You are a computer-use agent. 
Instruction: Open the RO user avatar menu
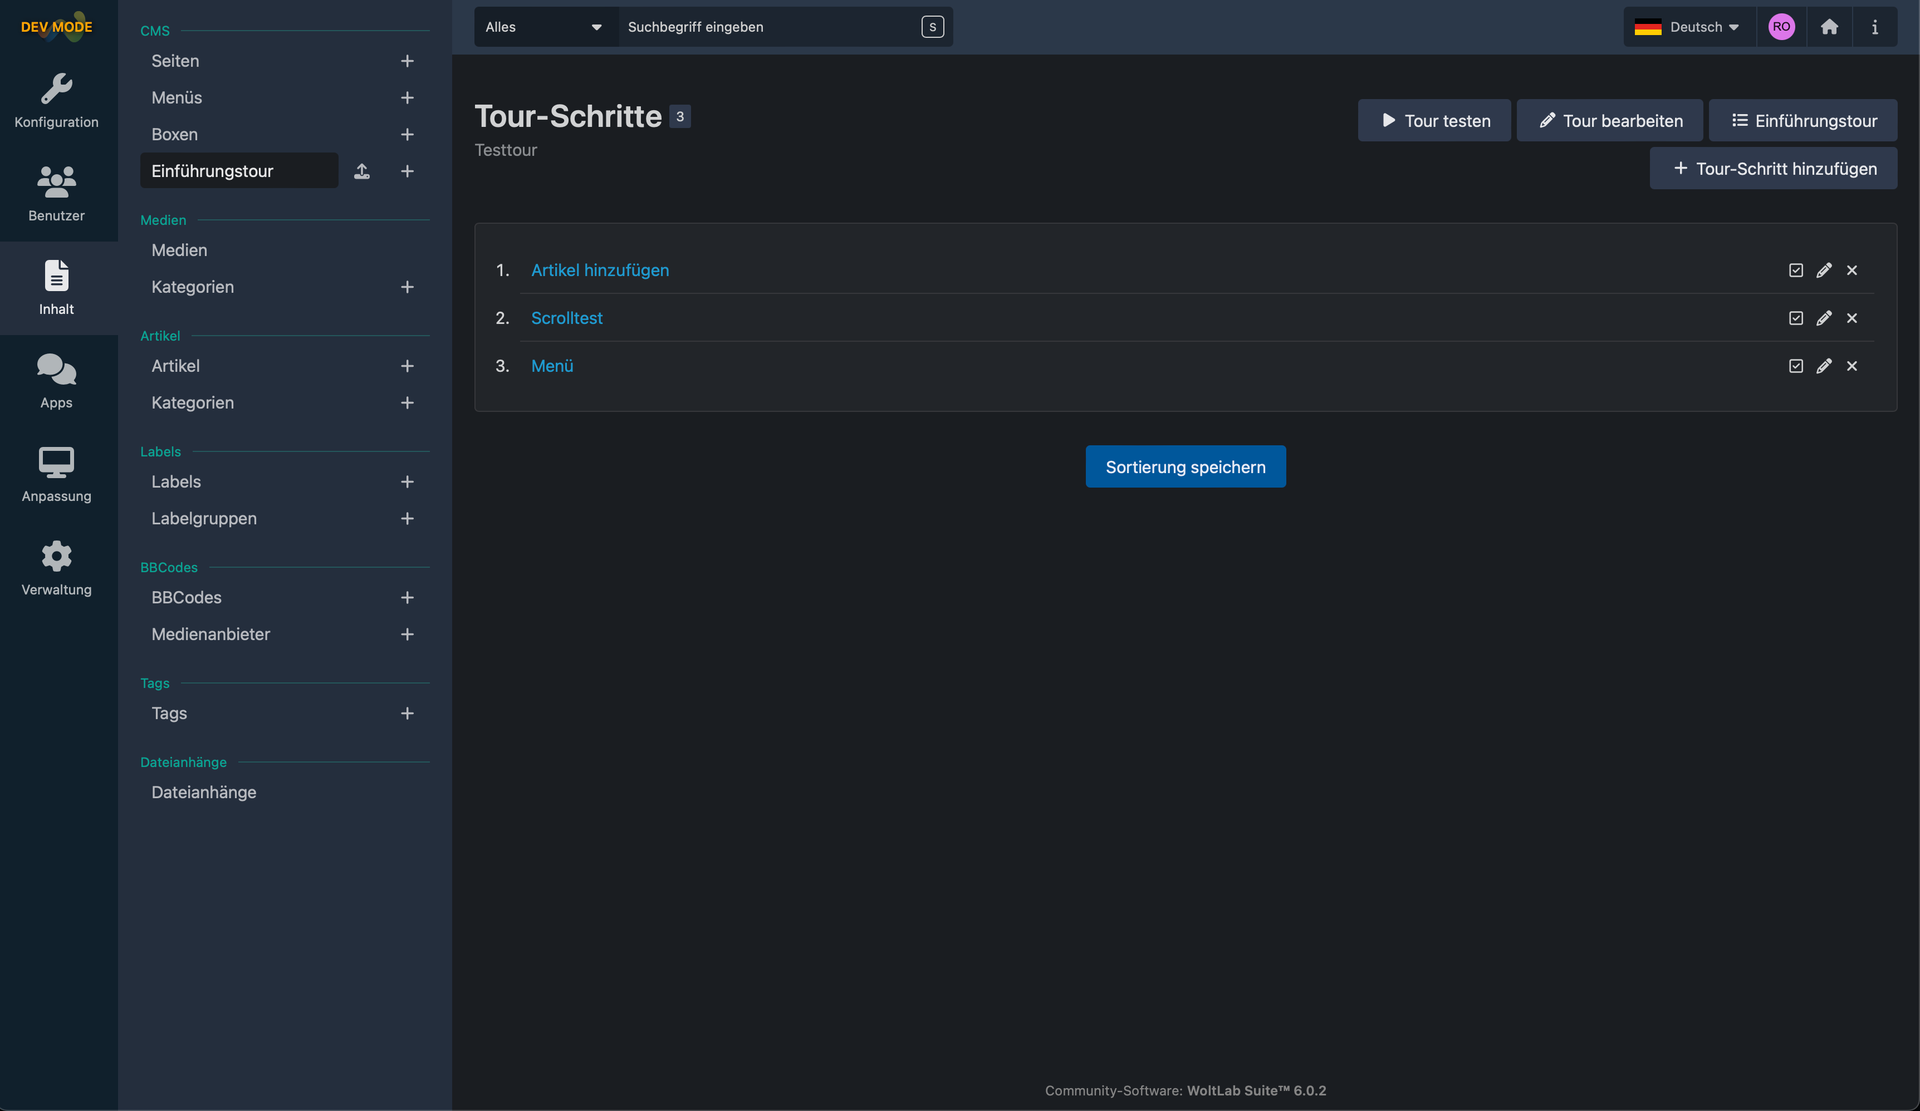click(x=1781, y=27)
